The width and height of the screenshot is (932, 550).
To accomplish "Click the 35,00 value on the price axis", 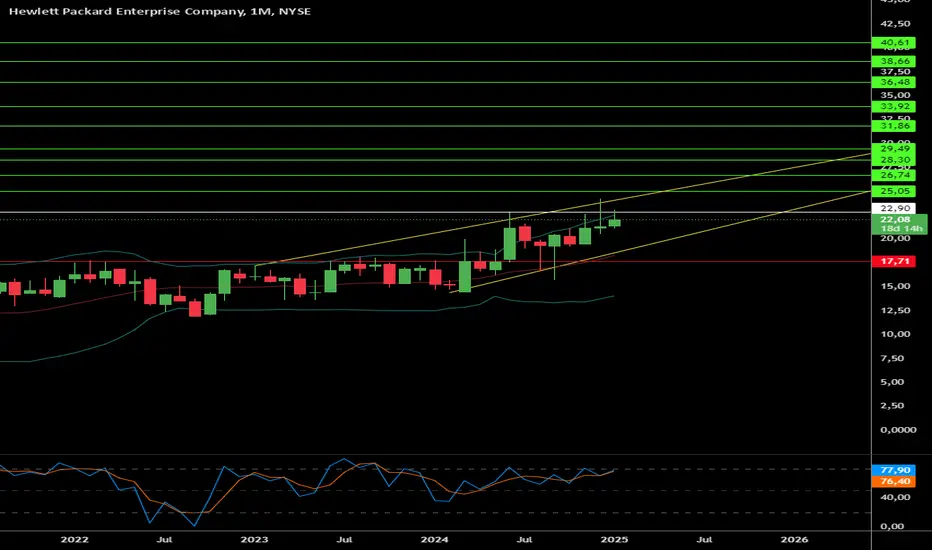I will pyautogui.click(x=895, y=95).
